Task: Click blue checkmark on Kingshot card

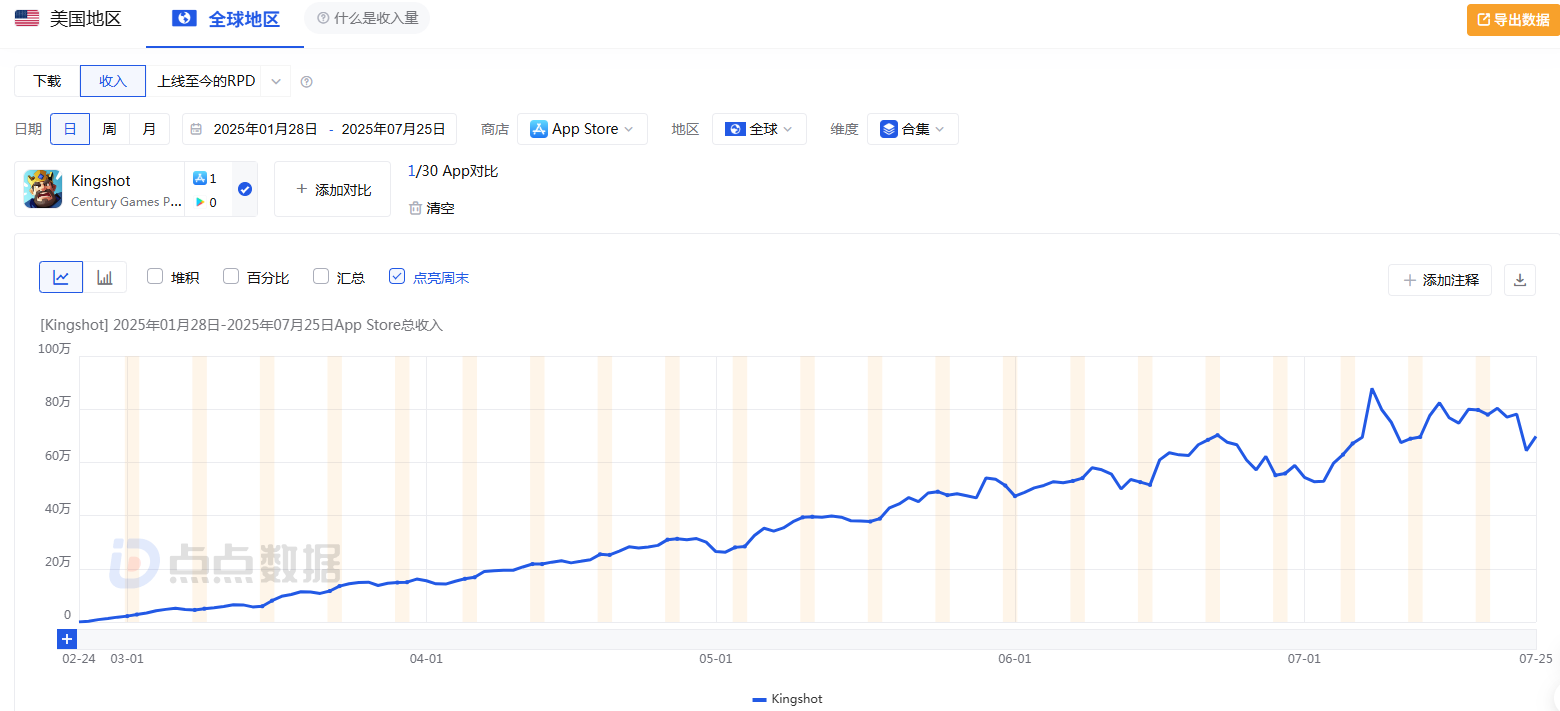Action: pos(245,189)
